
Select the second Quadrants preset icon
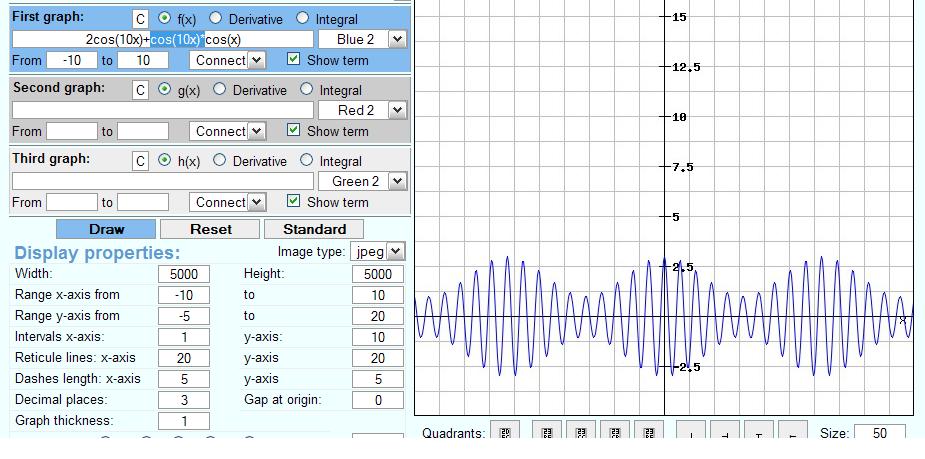click(x=546, y=433)
